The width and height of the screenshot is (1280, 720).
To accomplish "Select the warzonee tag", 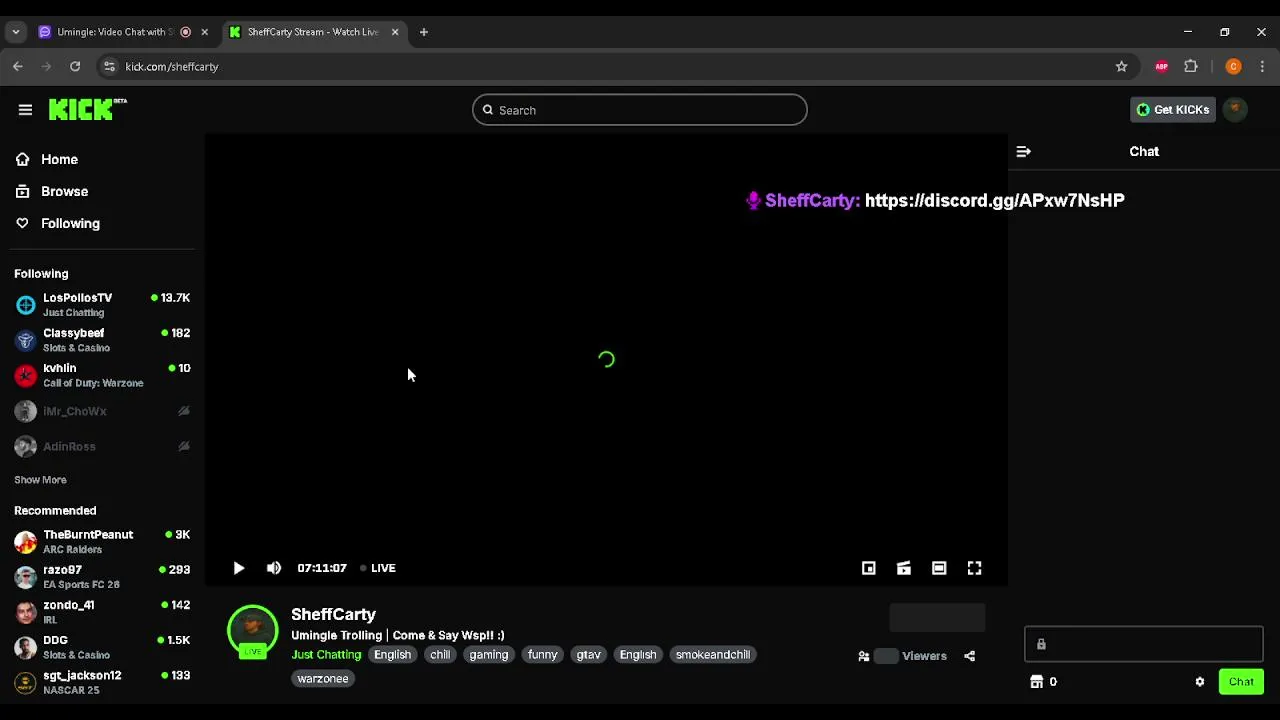I will point(322,679).
